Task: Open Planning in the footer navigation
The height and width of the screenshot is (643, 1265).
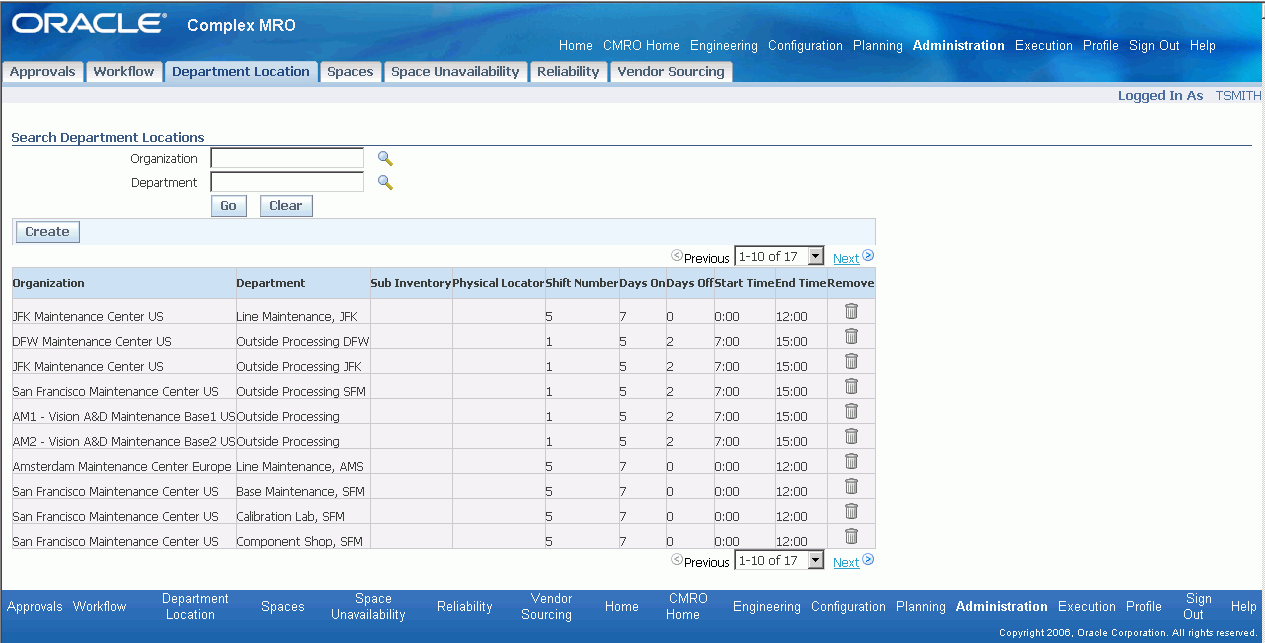Action: tap(921, 607)
